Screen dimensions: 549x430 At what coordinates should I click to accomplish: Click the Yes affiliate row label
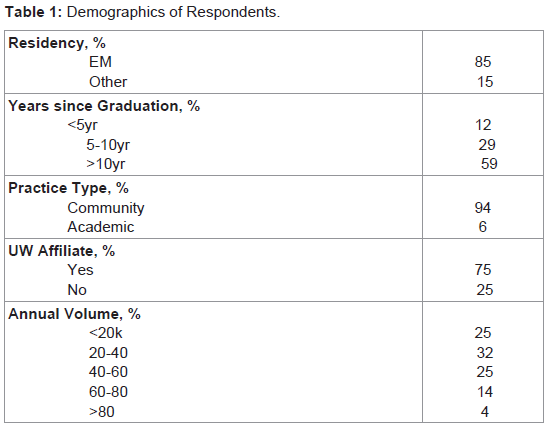81,270
